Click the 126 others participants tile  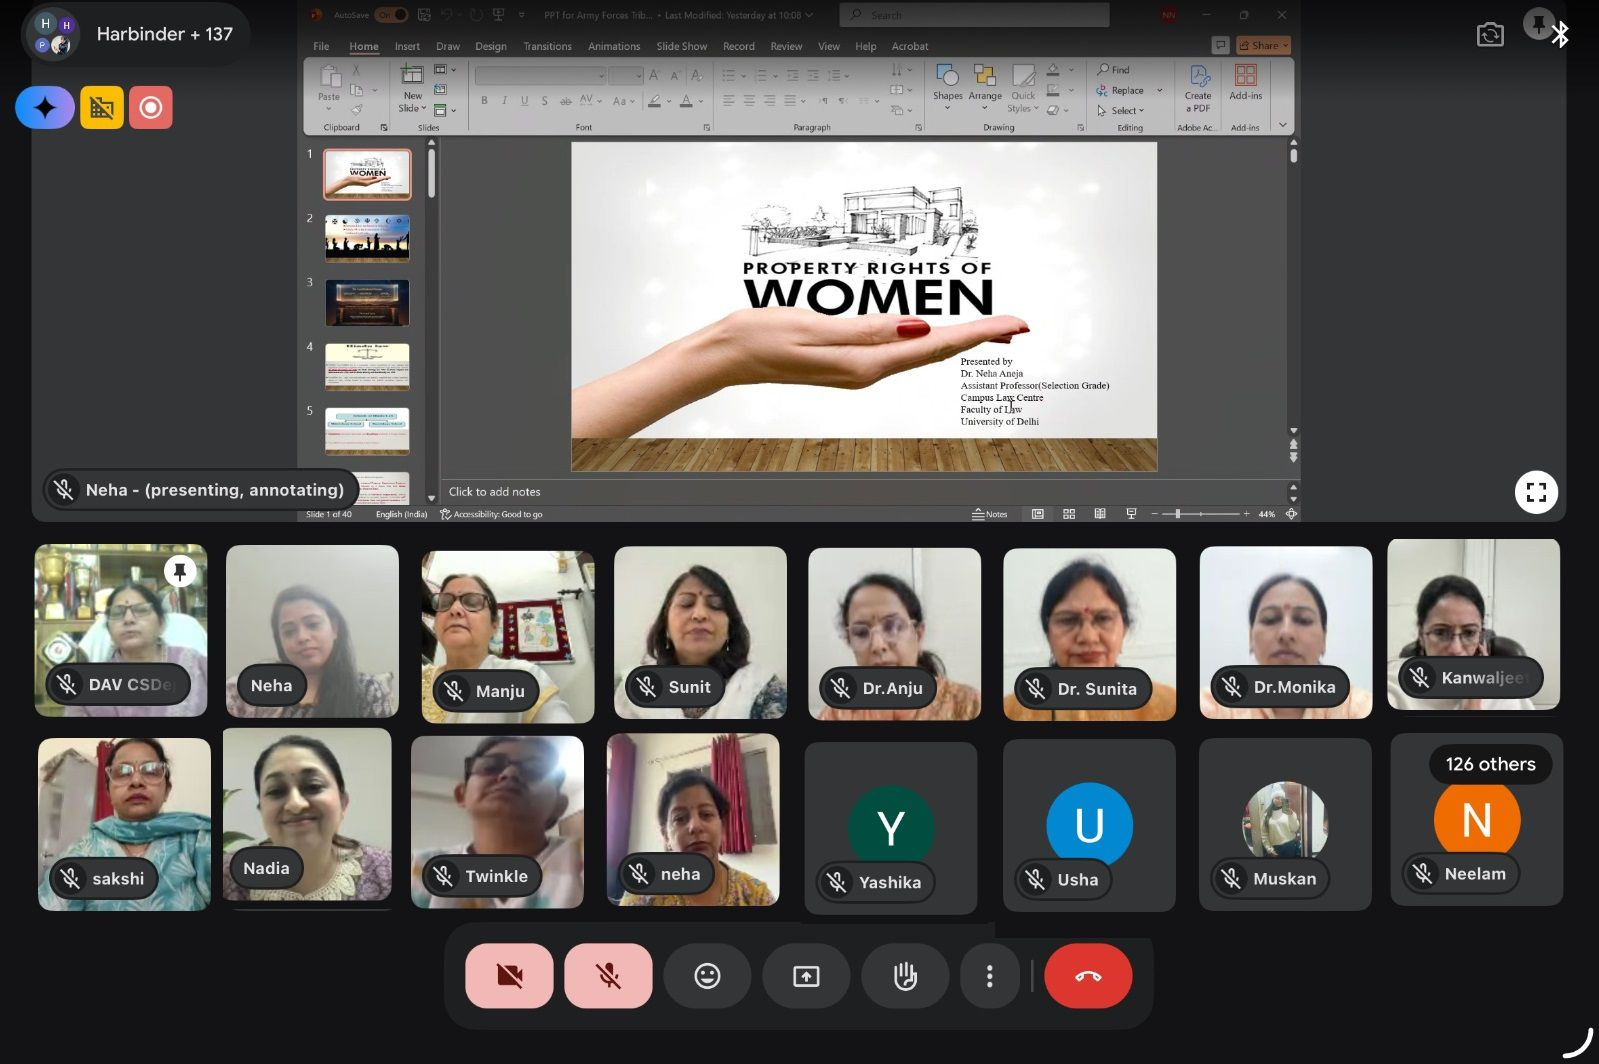(x=1476, y=819)
